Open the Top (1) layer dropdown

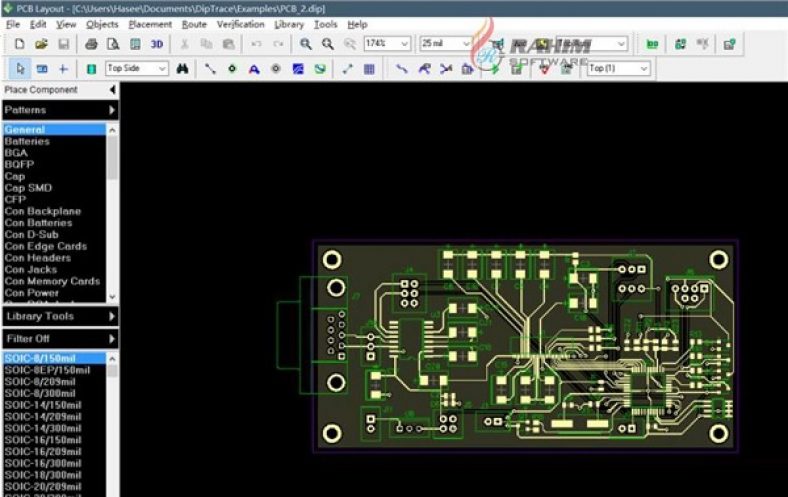618,68
